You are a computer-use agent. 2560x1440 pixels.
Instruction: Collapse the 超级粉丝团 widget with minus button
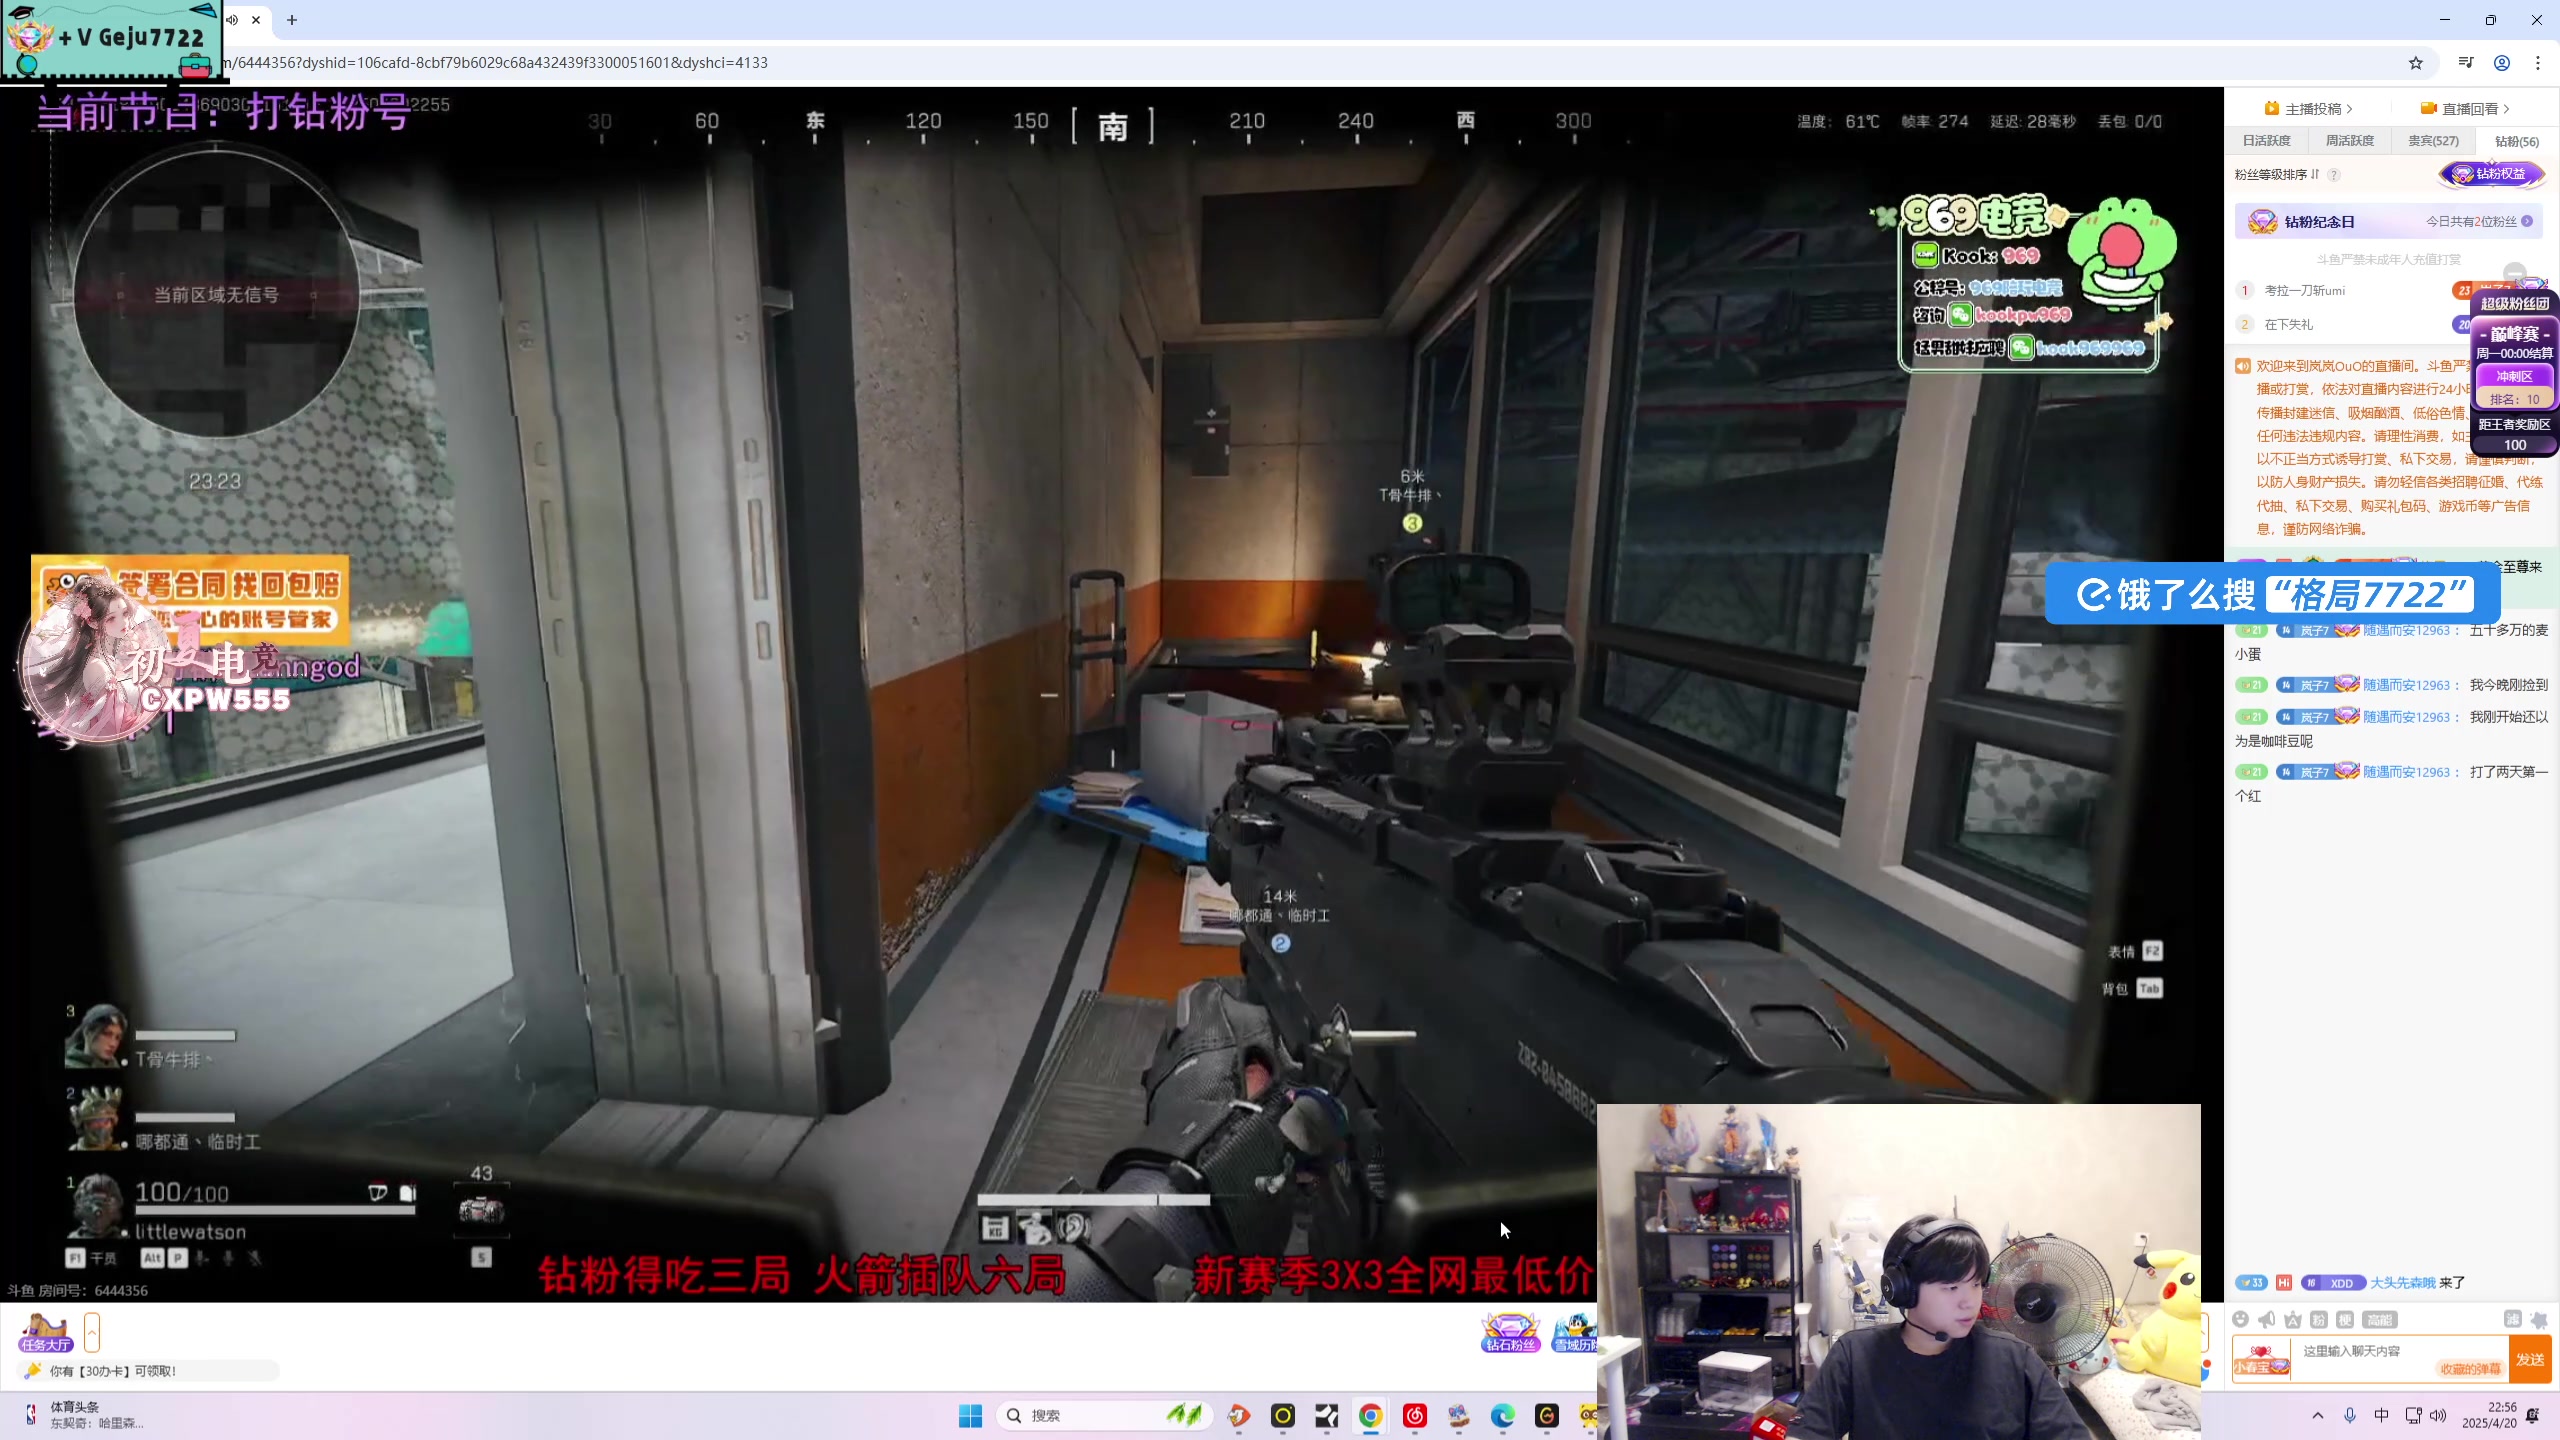[x=2515, y=273]
